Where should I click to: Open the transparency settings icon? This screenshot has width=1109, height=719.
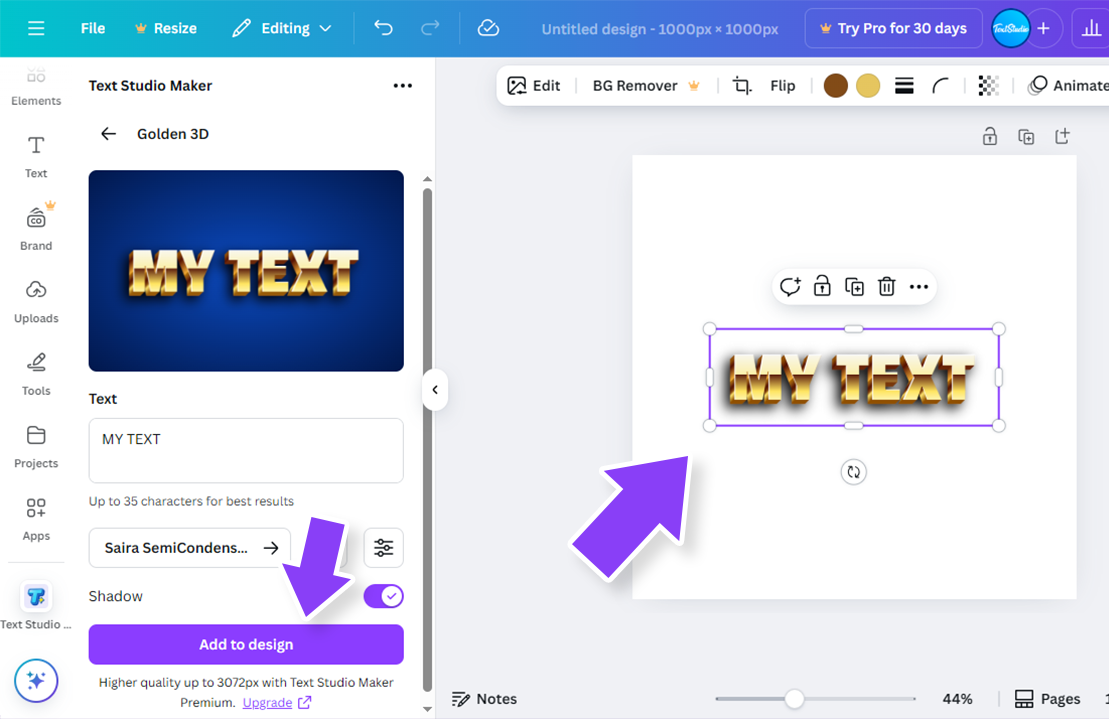tap(988, 85)
